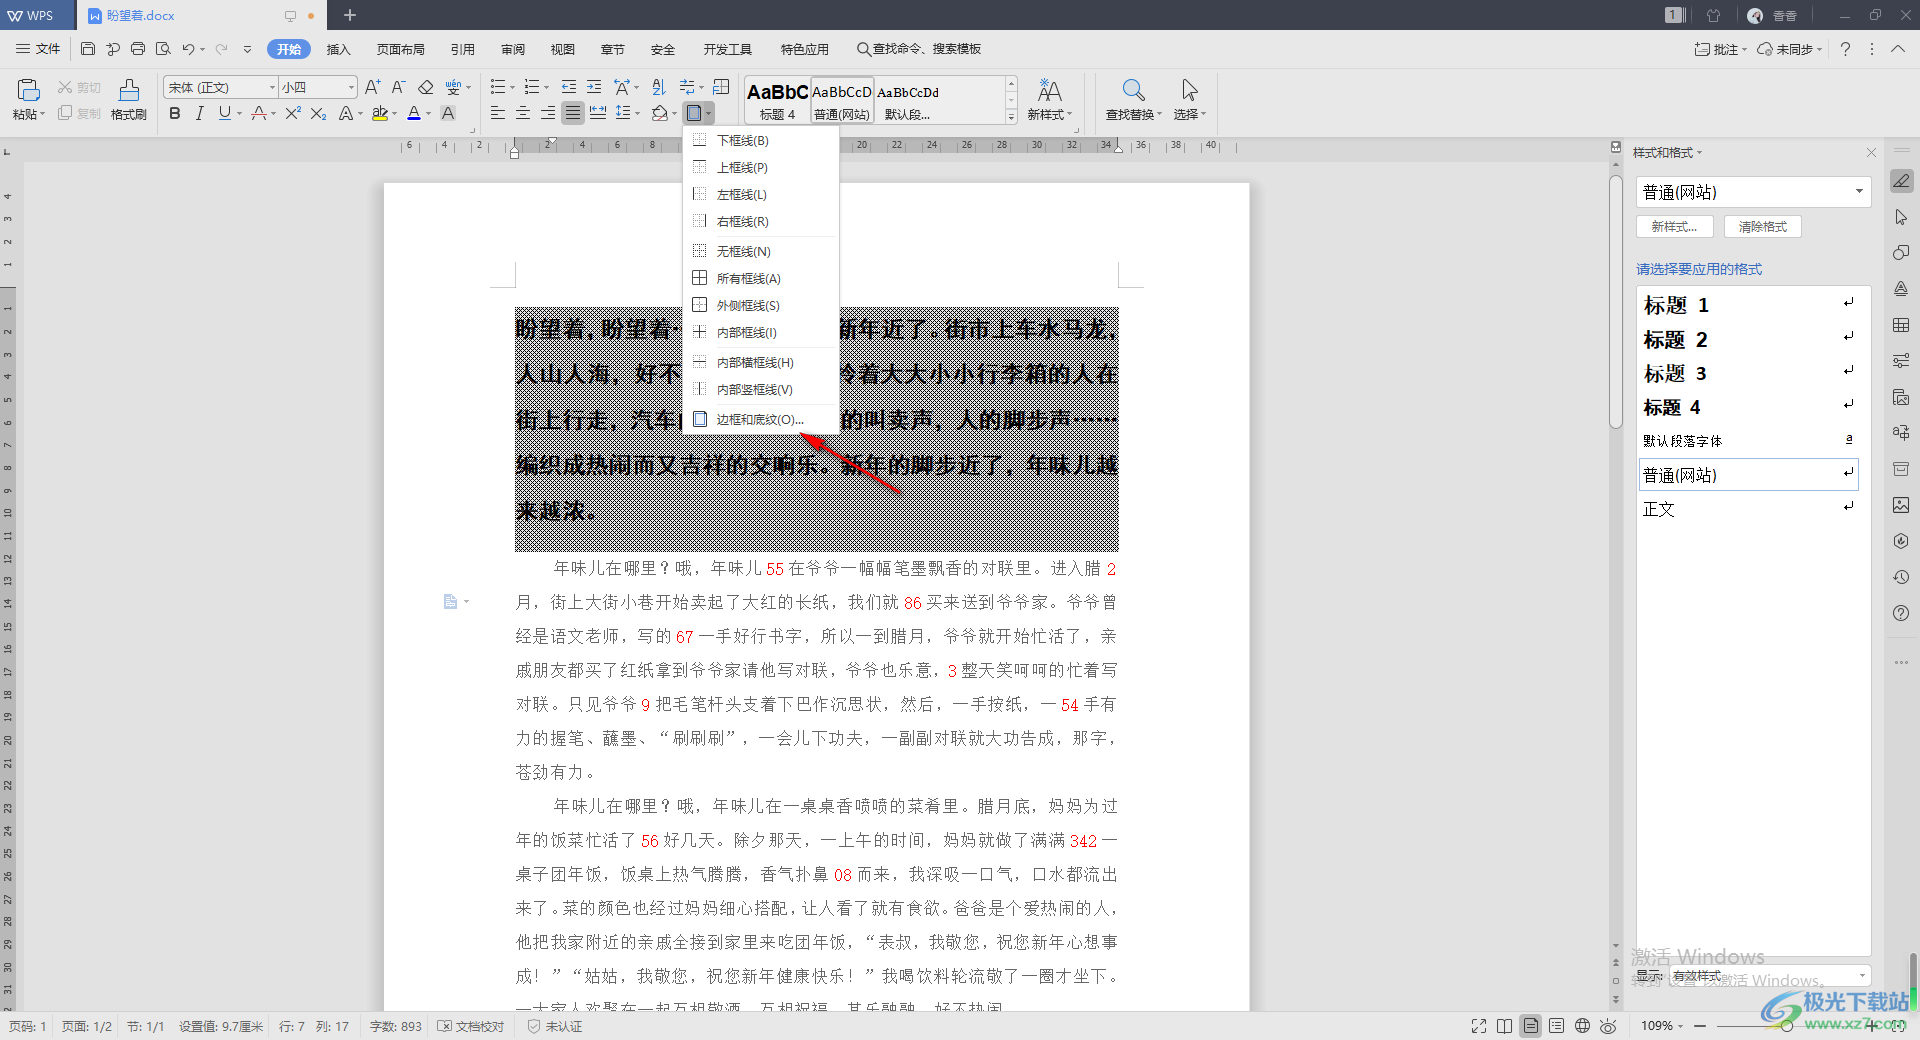Decrease font size with A- icon
The image size is (1920, 1040).
point(398,87)
